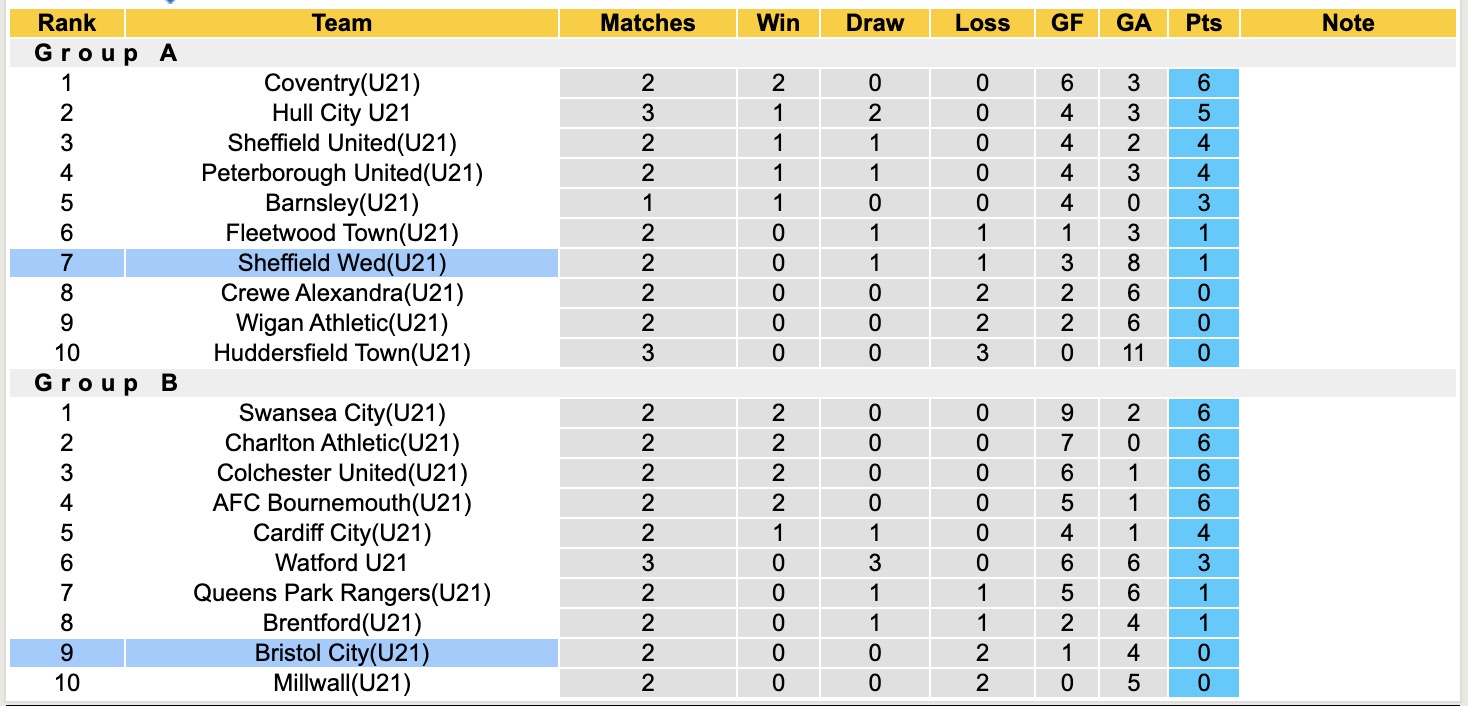
Task: Click Watford U21 draw count cell
Action: [874, 563]
